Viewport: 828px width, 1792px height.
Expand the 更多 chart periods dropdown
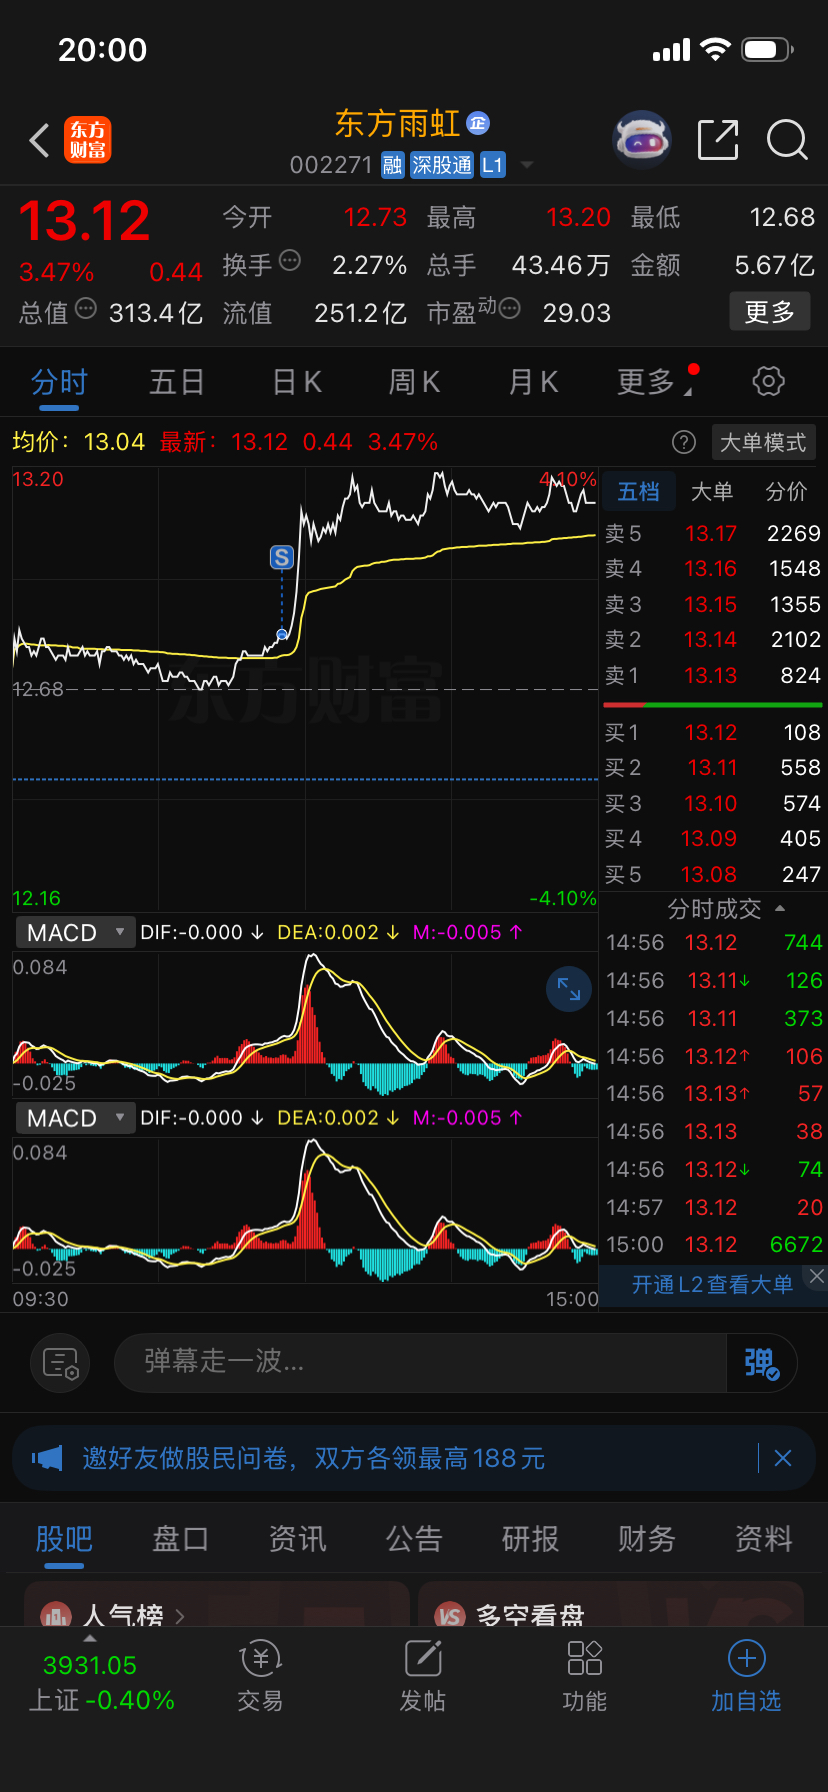click(x=655, y=382)
